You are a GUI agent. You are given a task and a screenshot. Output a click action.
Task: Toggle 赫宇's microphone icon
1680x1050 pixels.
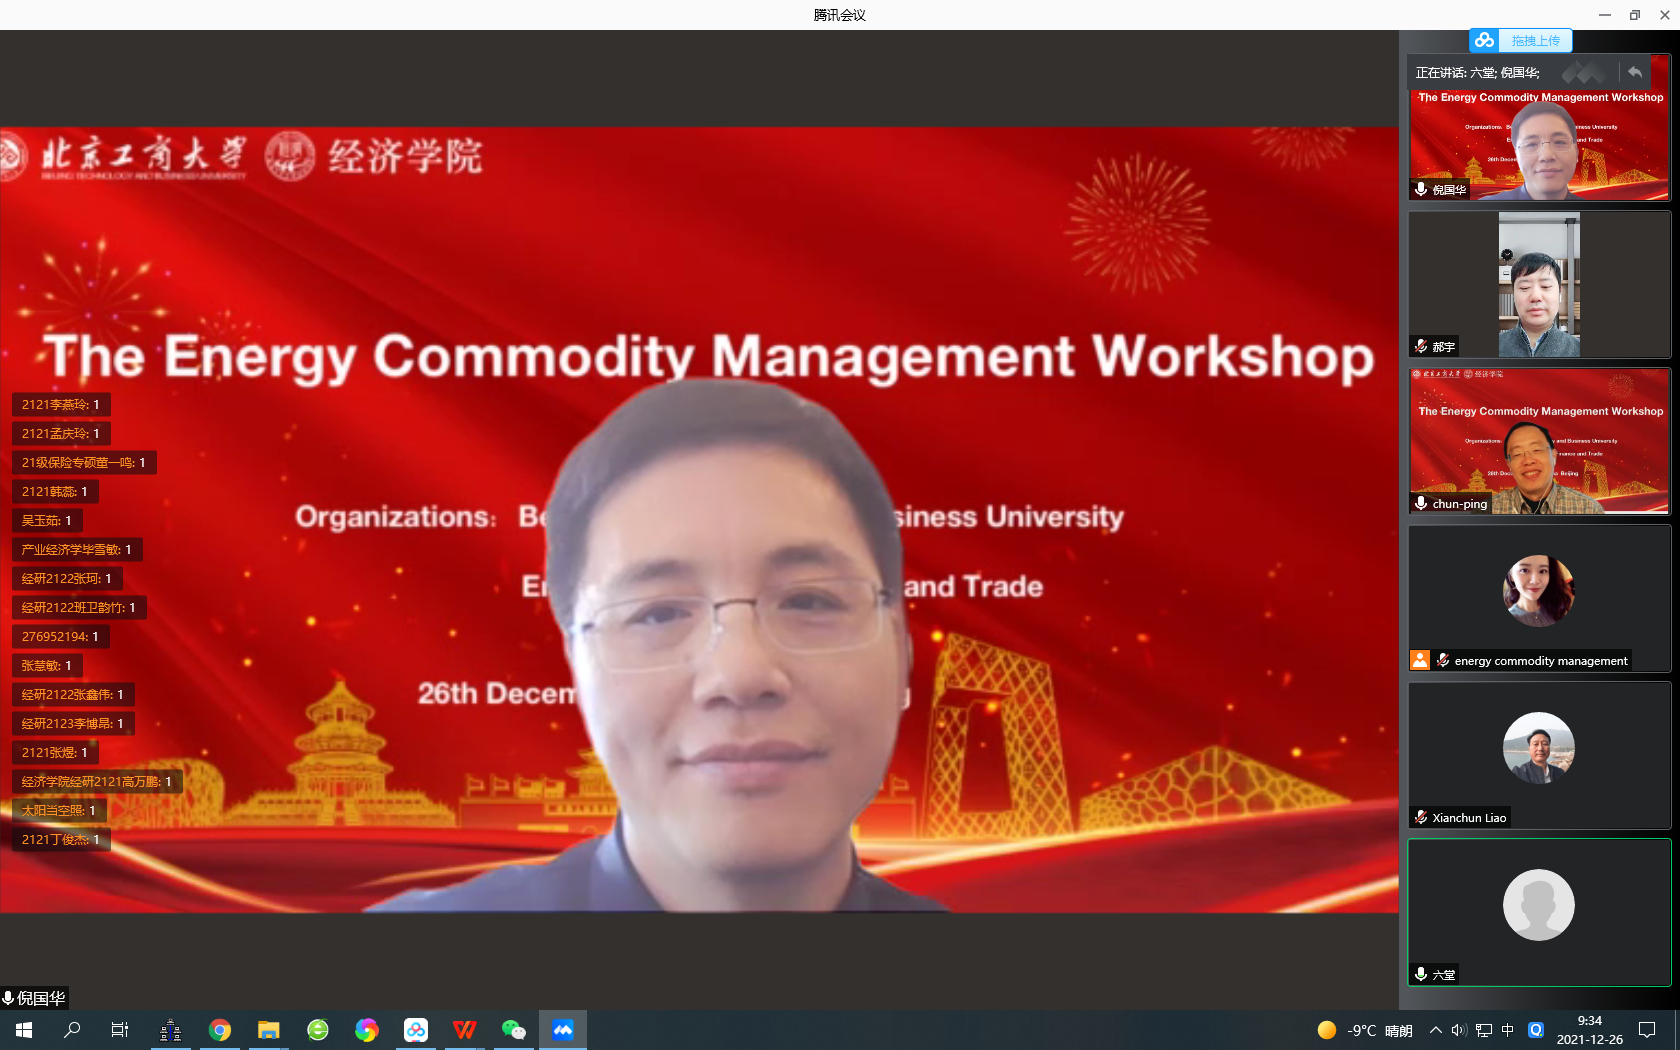pyautogui.click(x=1420, y=347)
